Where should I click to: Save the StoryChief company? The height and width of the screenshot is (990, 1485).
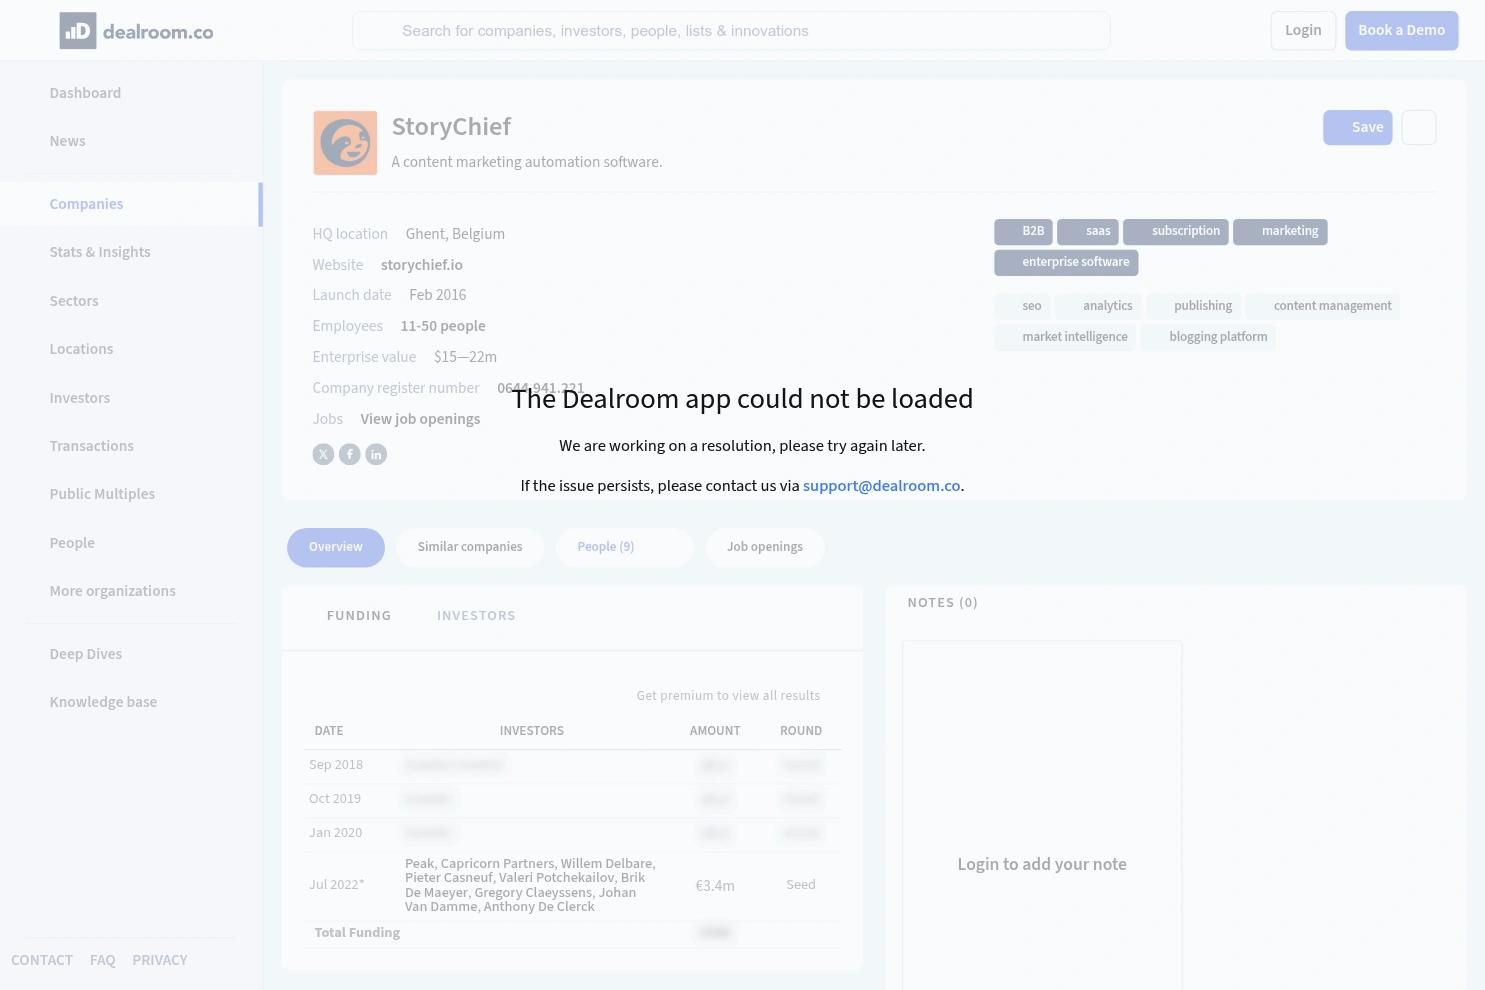[1357, 127]
